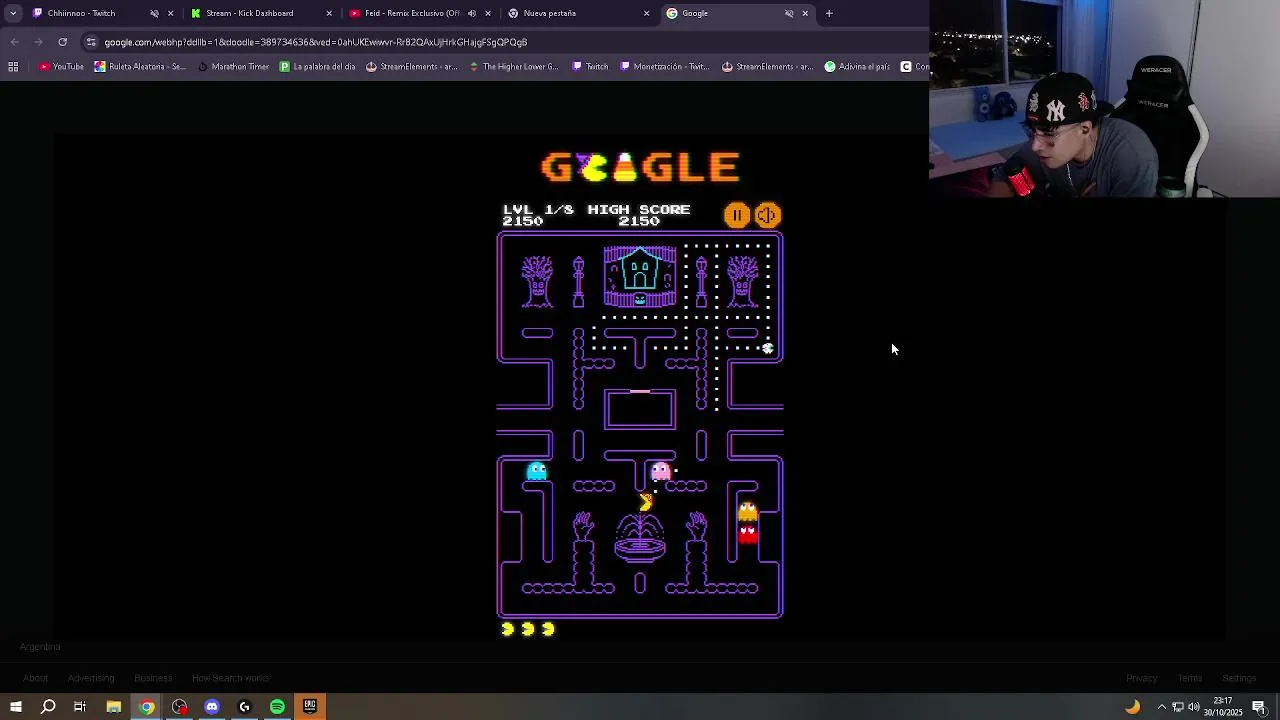Open the apps grid in bookmarks bar
This screenshot has height=720, width=1280.
click(x=13, y=67)
